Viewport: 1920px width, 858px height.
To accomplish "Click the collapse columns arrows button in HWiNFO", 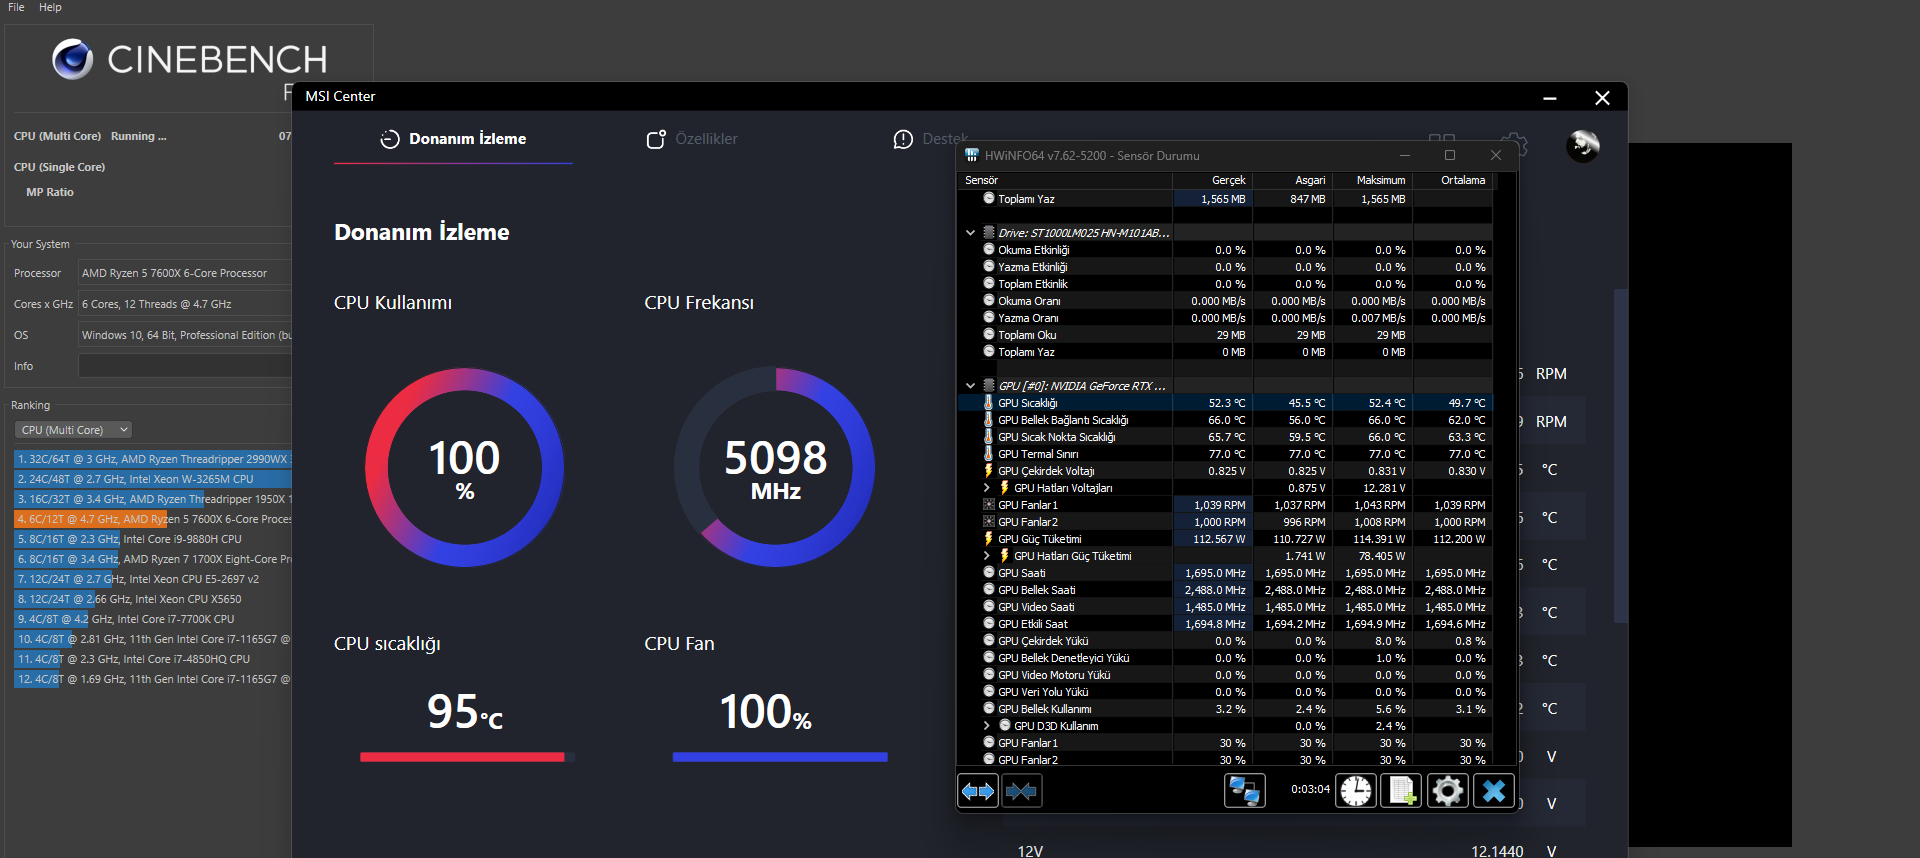I will tap(1021, 791).
